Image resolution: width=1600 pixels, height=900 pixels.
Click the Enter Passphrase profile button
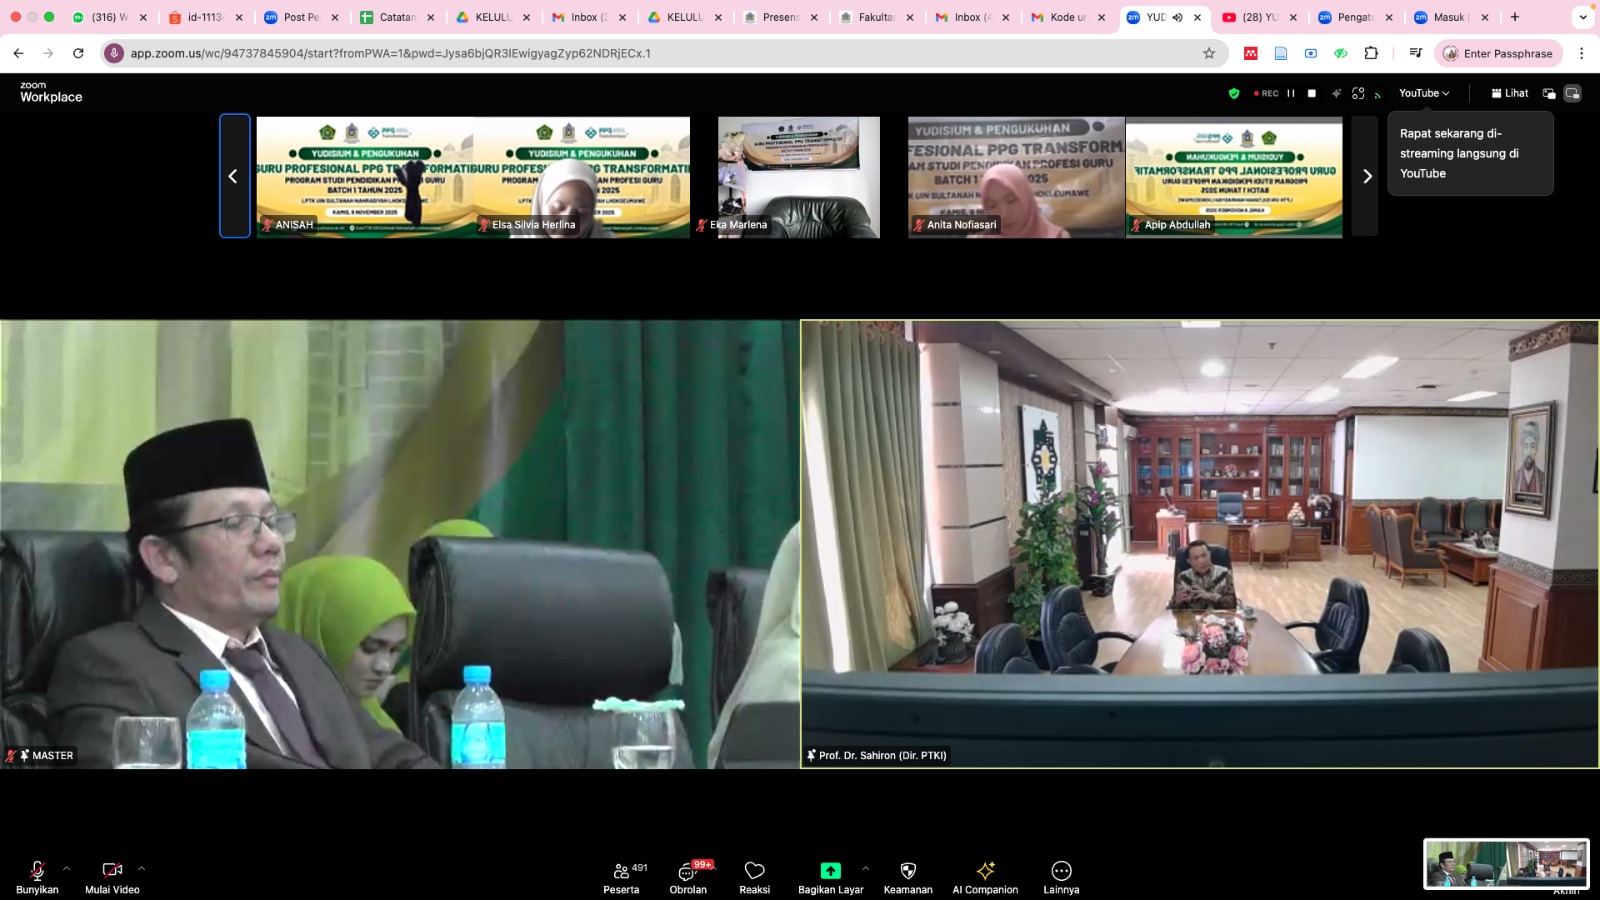1497,53
